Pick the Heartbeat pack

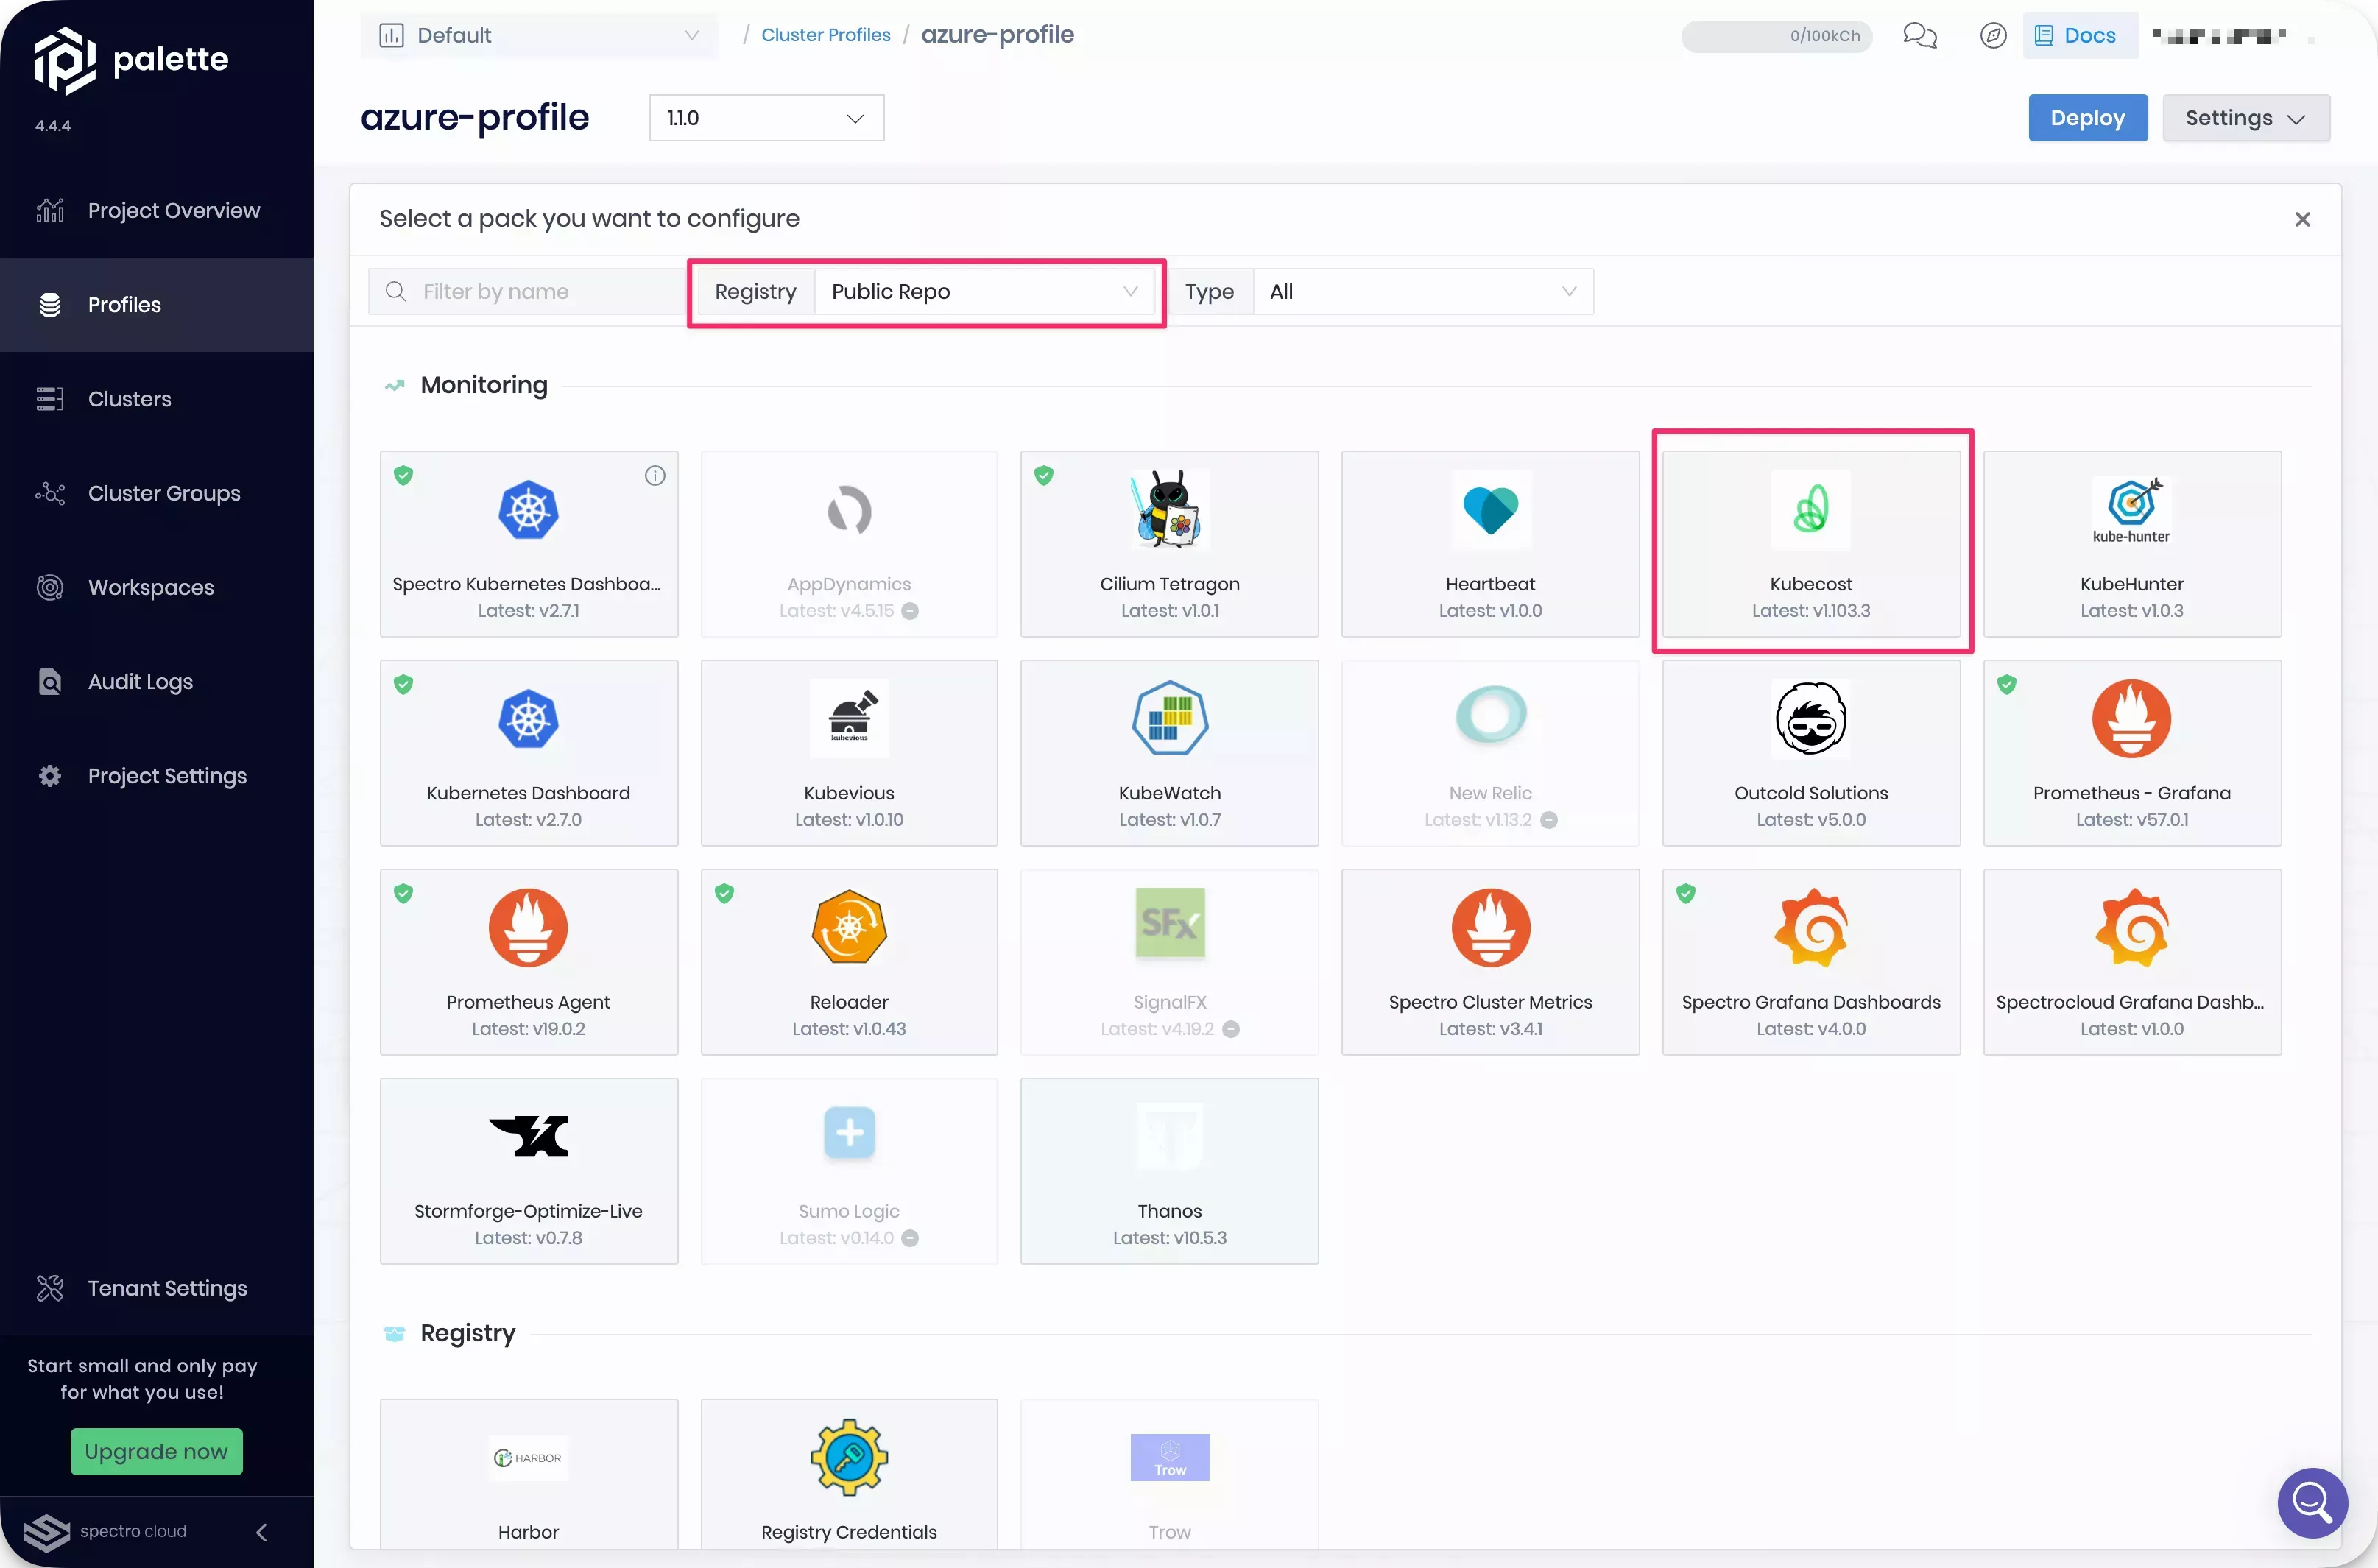[1490, 543]
